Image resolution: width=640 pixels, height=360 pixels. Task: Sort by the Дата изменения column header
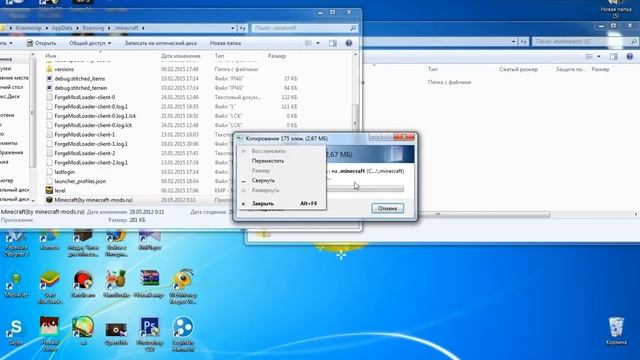coord(180,56)
